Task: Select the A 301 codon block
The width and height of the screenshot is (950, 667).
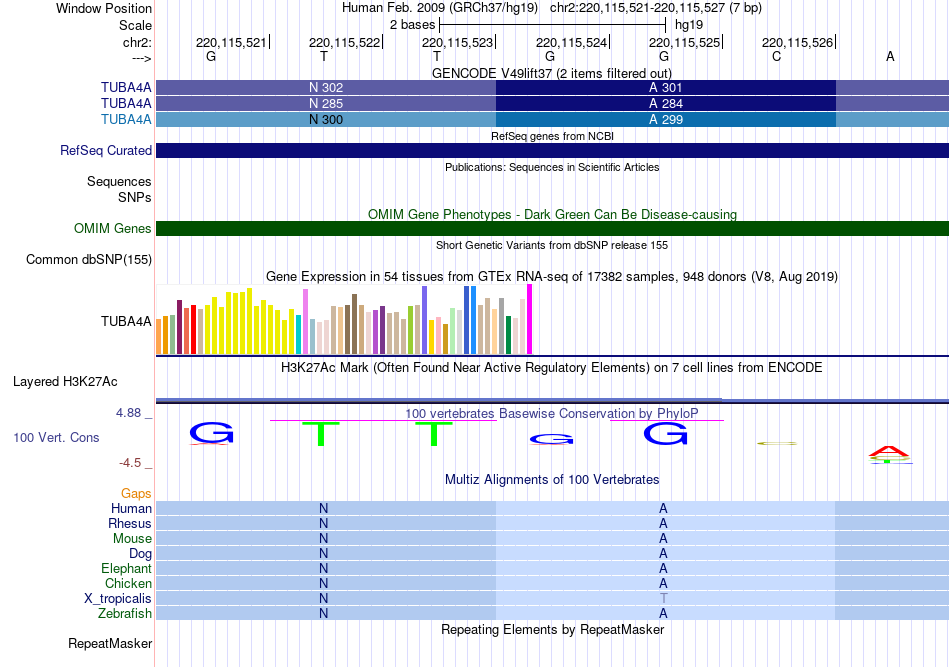Action: click(666, 87)
